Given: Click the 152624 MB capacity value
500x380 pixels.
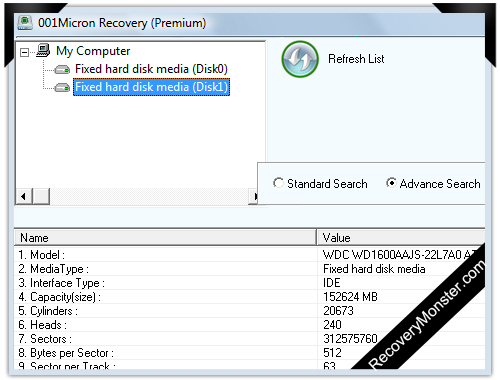Looking at the screenshot, I should tap(350, 297).
